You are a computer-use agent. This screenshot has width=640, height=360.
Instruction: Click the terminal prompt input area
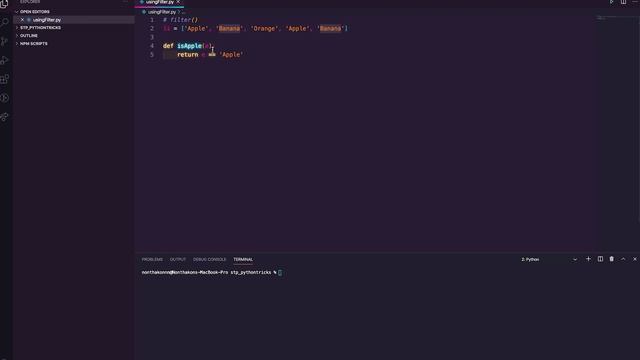pos(280,272)
